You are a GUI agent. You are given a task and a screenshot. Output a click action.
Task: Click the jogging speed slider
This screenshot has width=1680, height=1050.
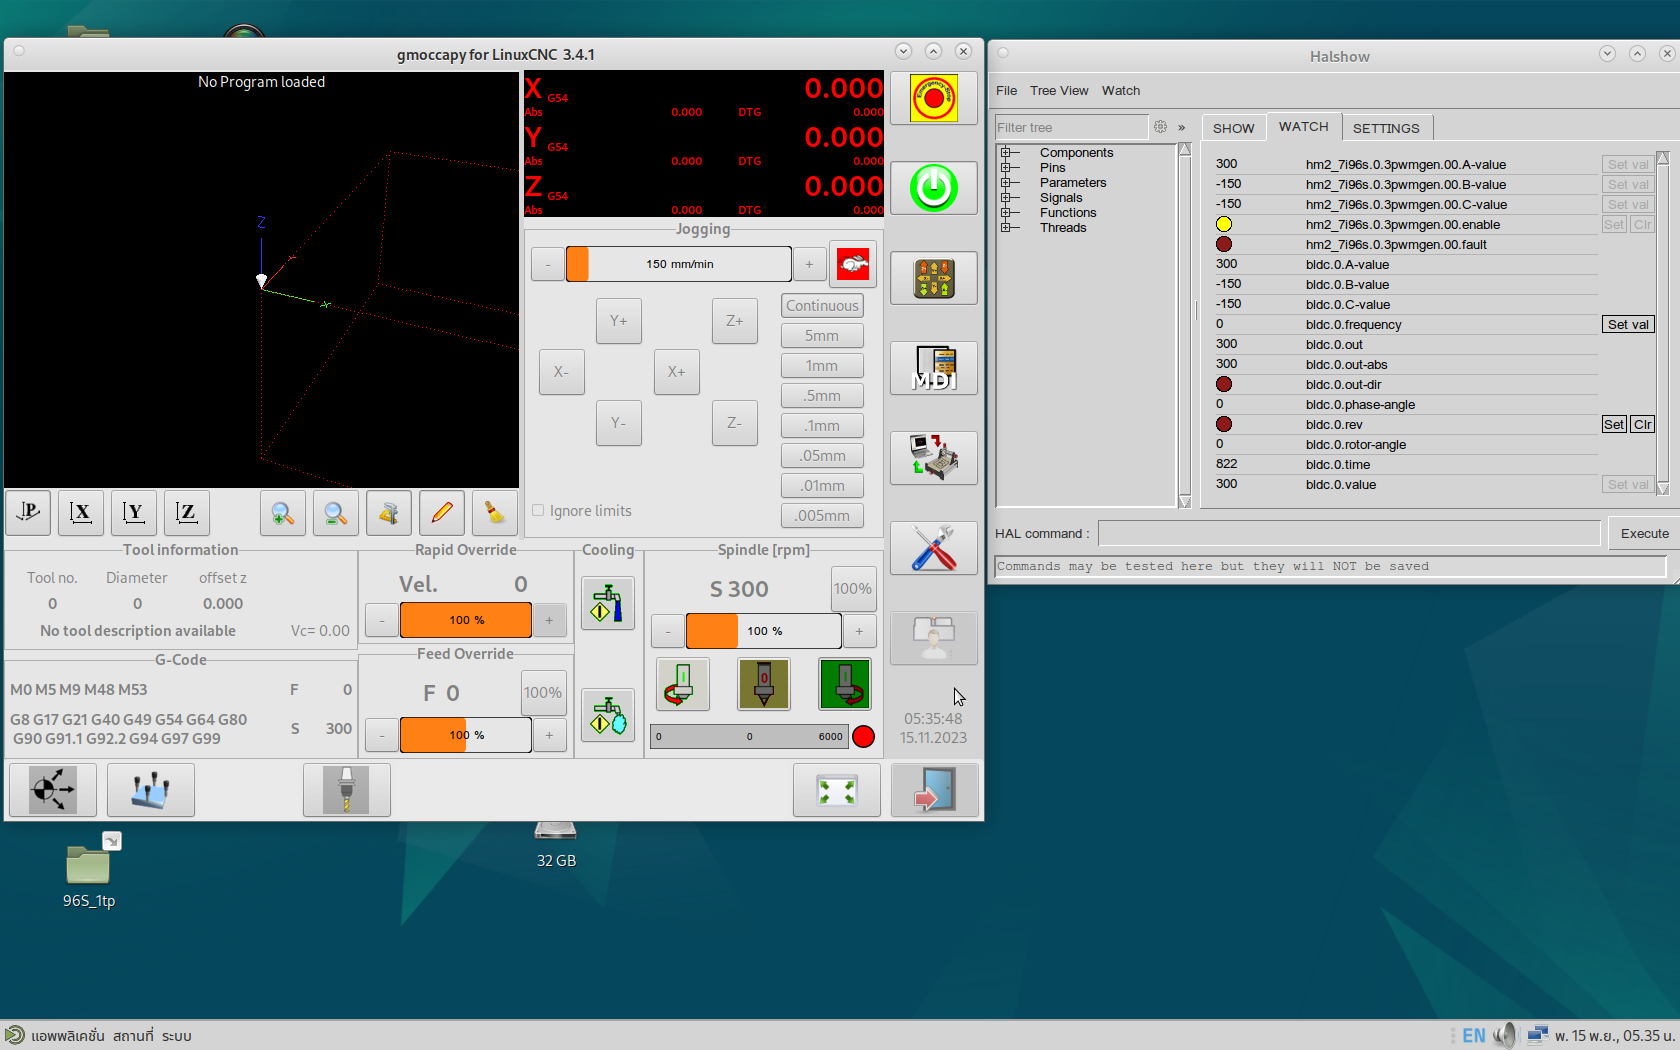click(679, 264)
